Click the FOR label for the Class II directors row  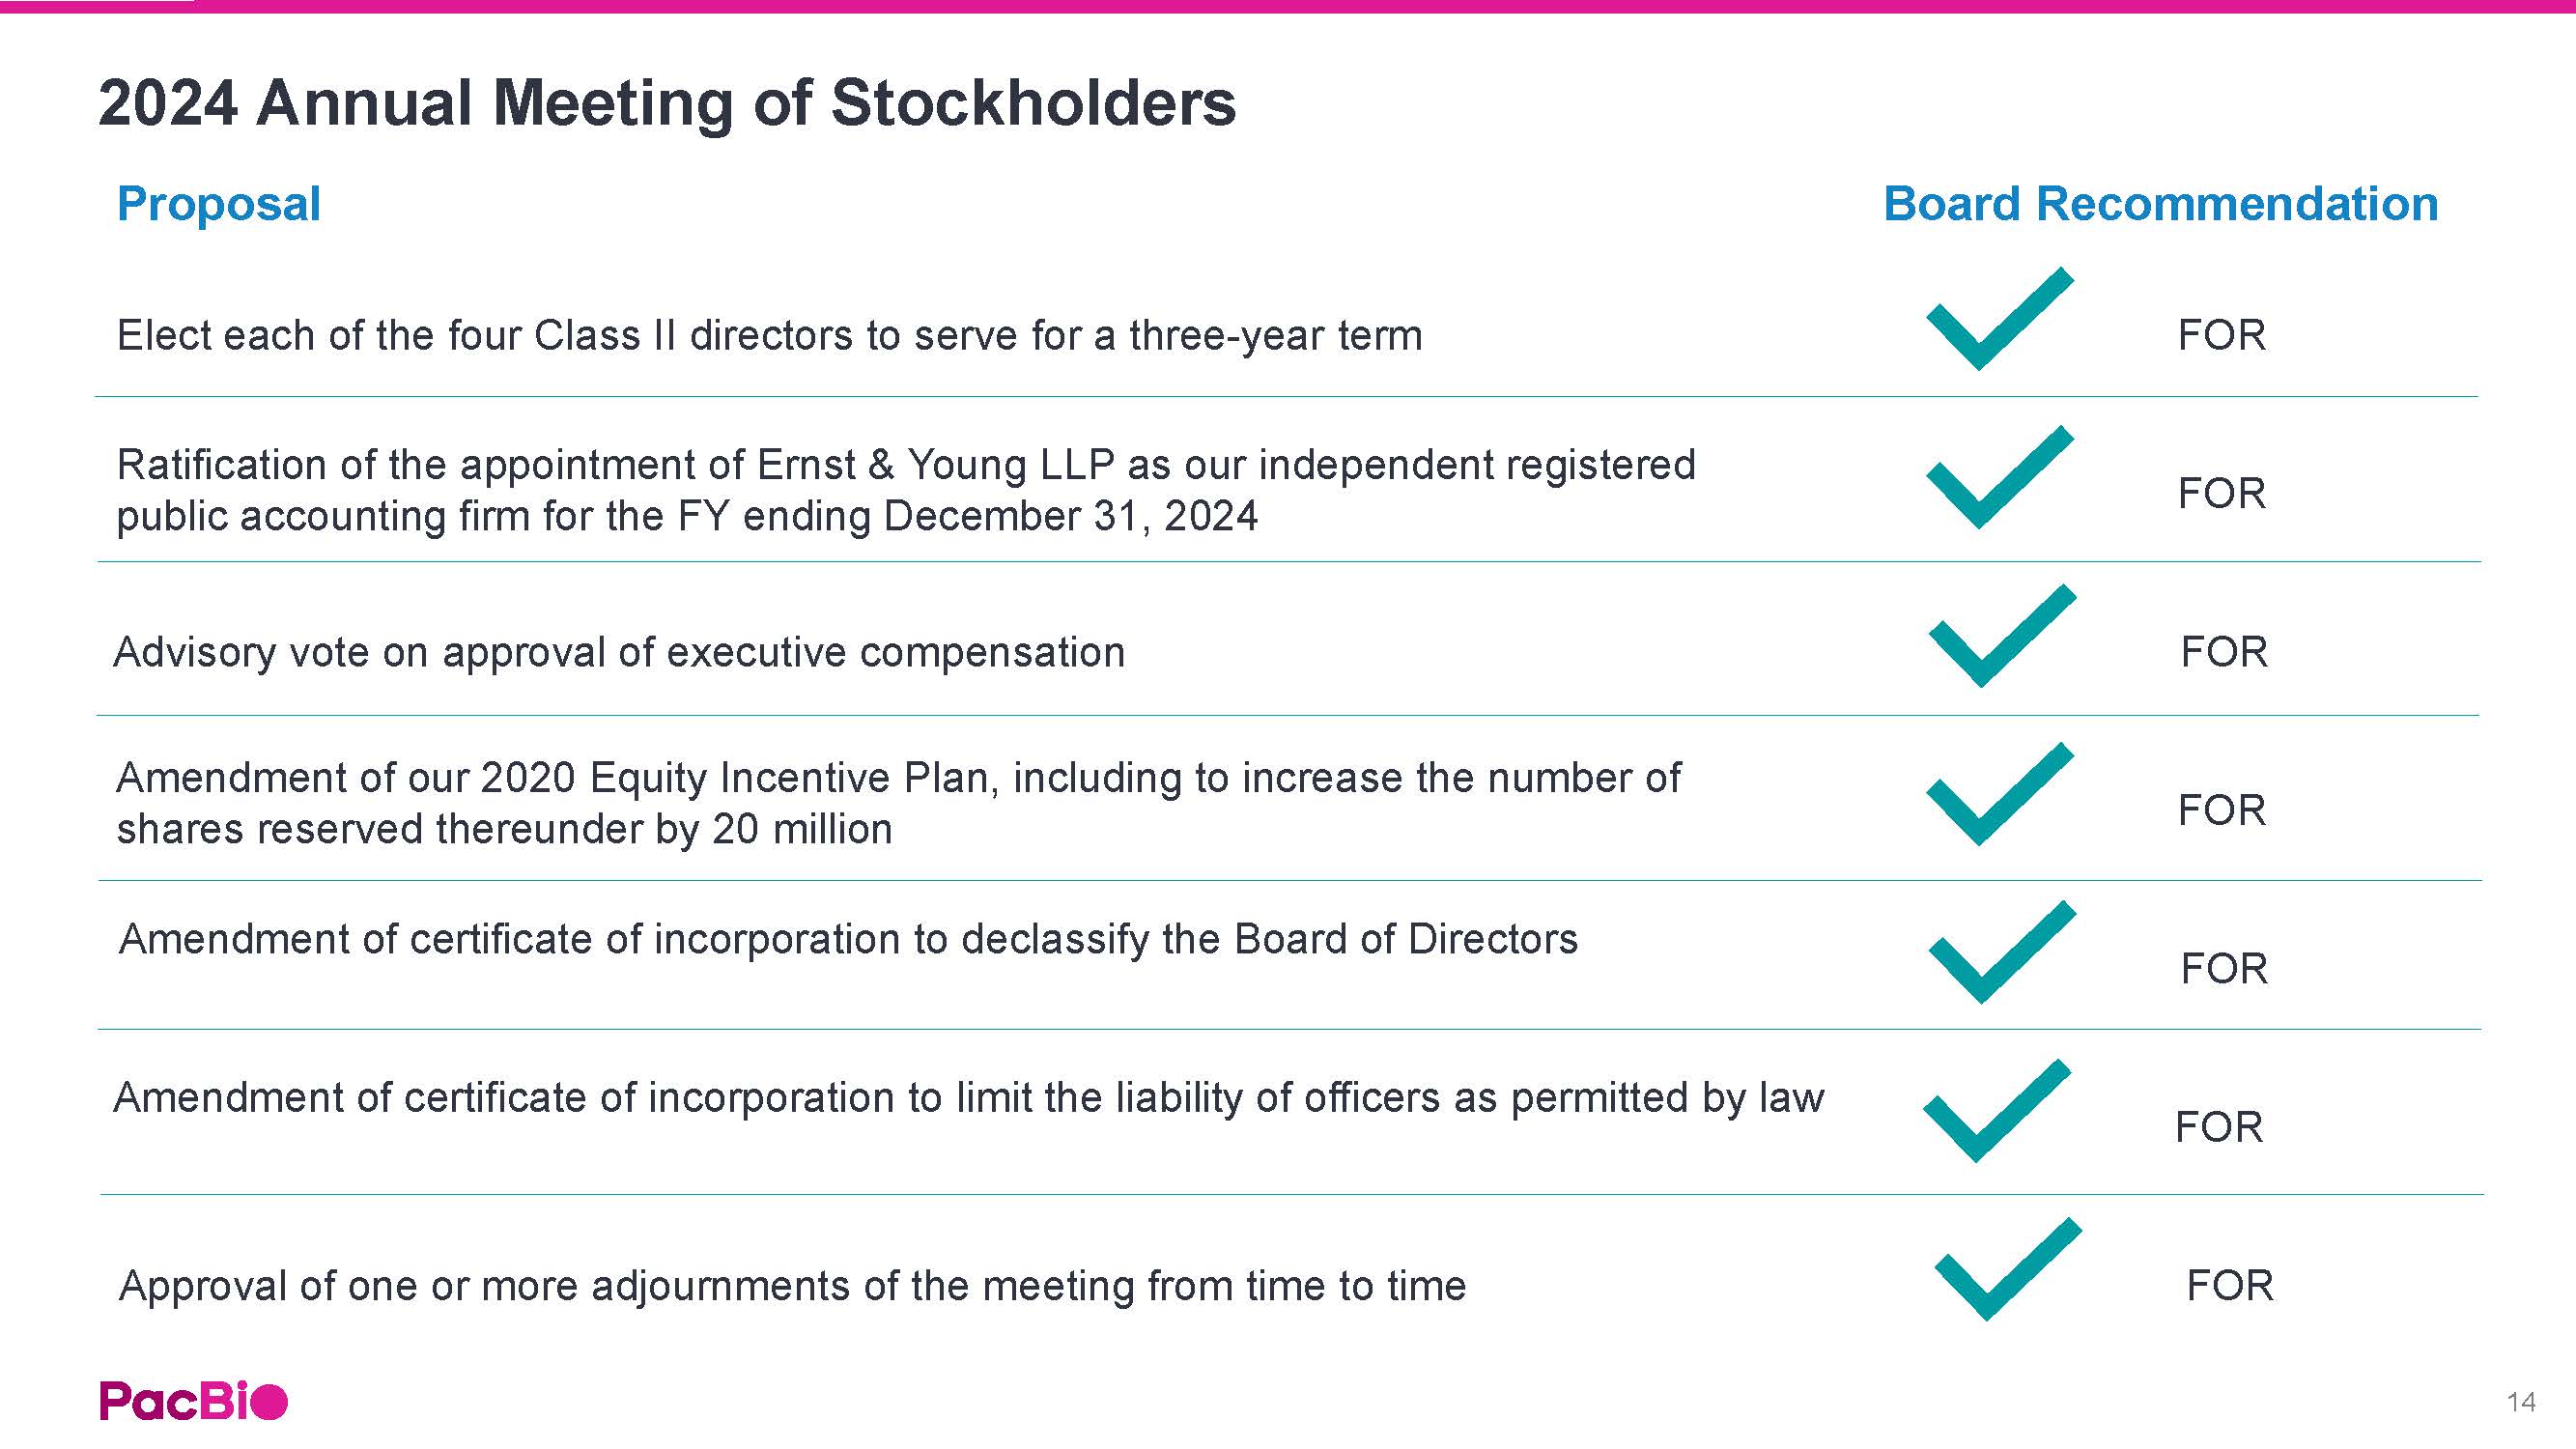2221,335
